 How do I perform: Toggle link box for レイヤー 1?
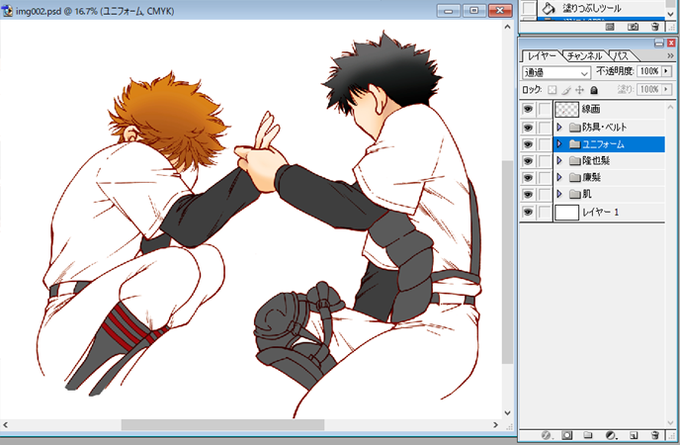(x=545, y=212)
